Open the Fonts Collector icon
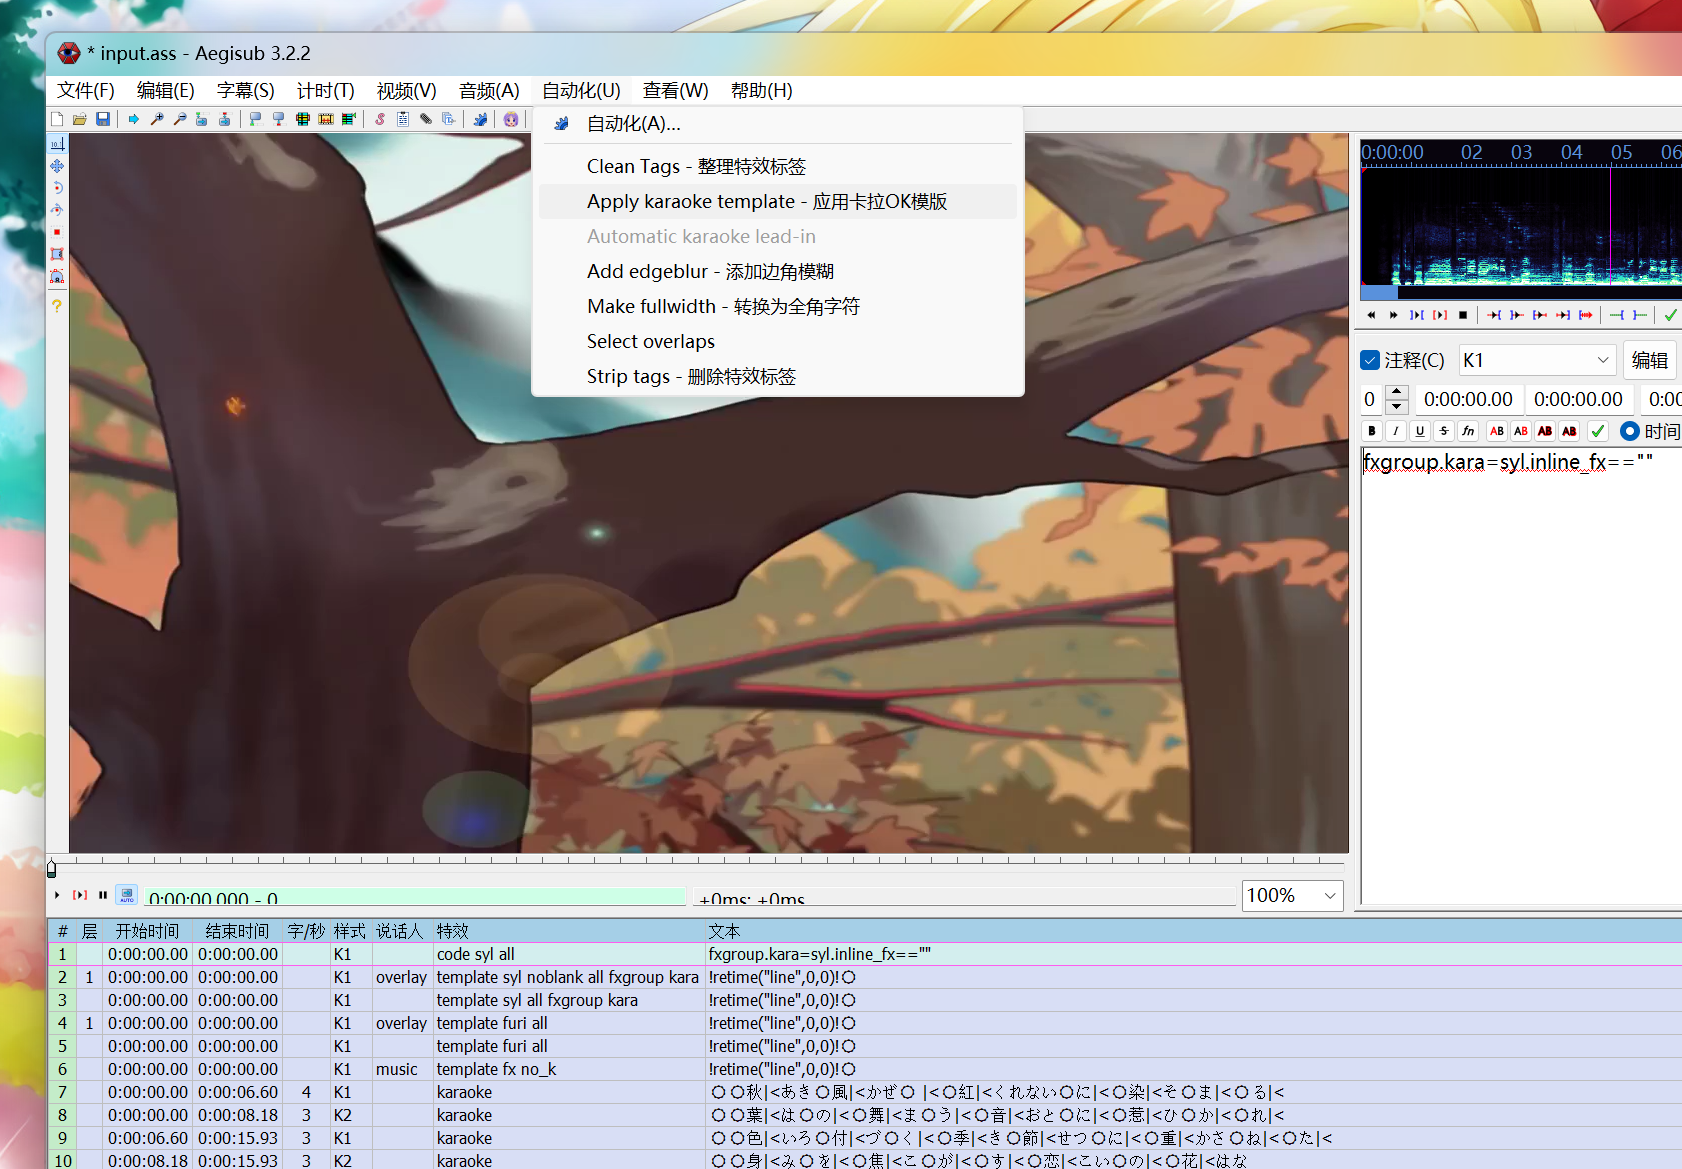Screen dimensions: 1682x1169 [x=449, y=119]
